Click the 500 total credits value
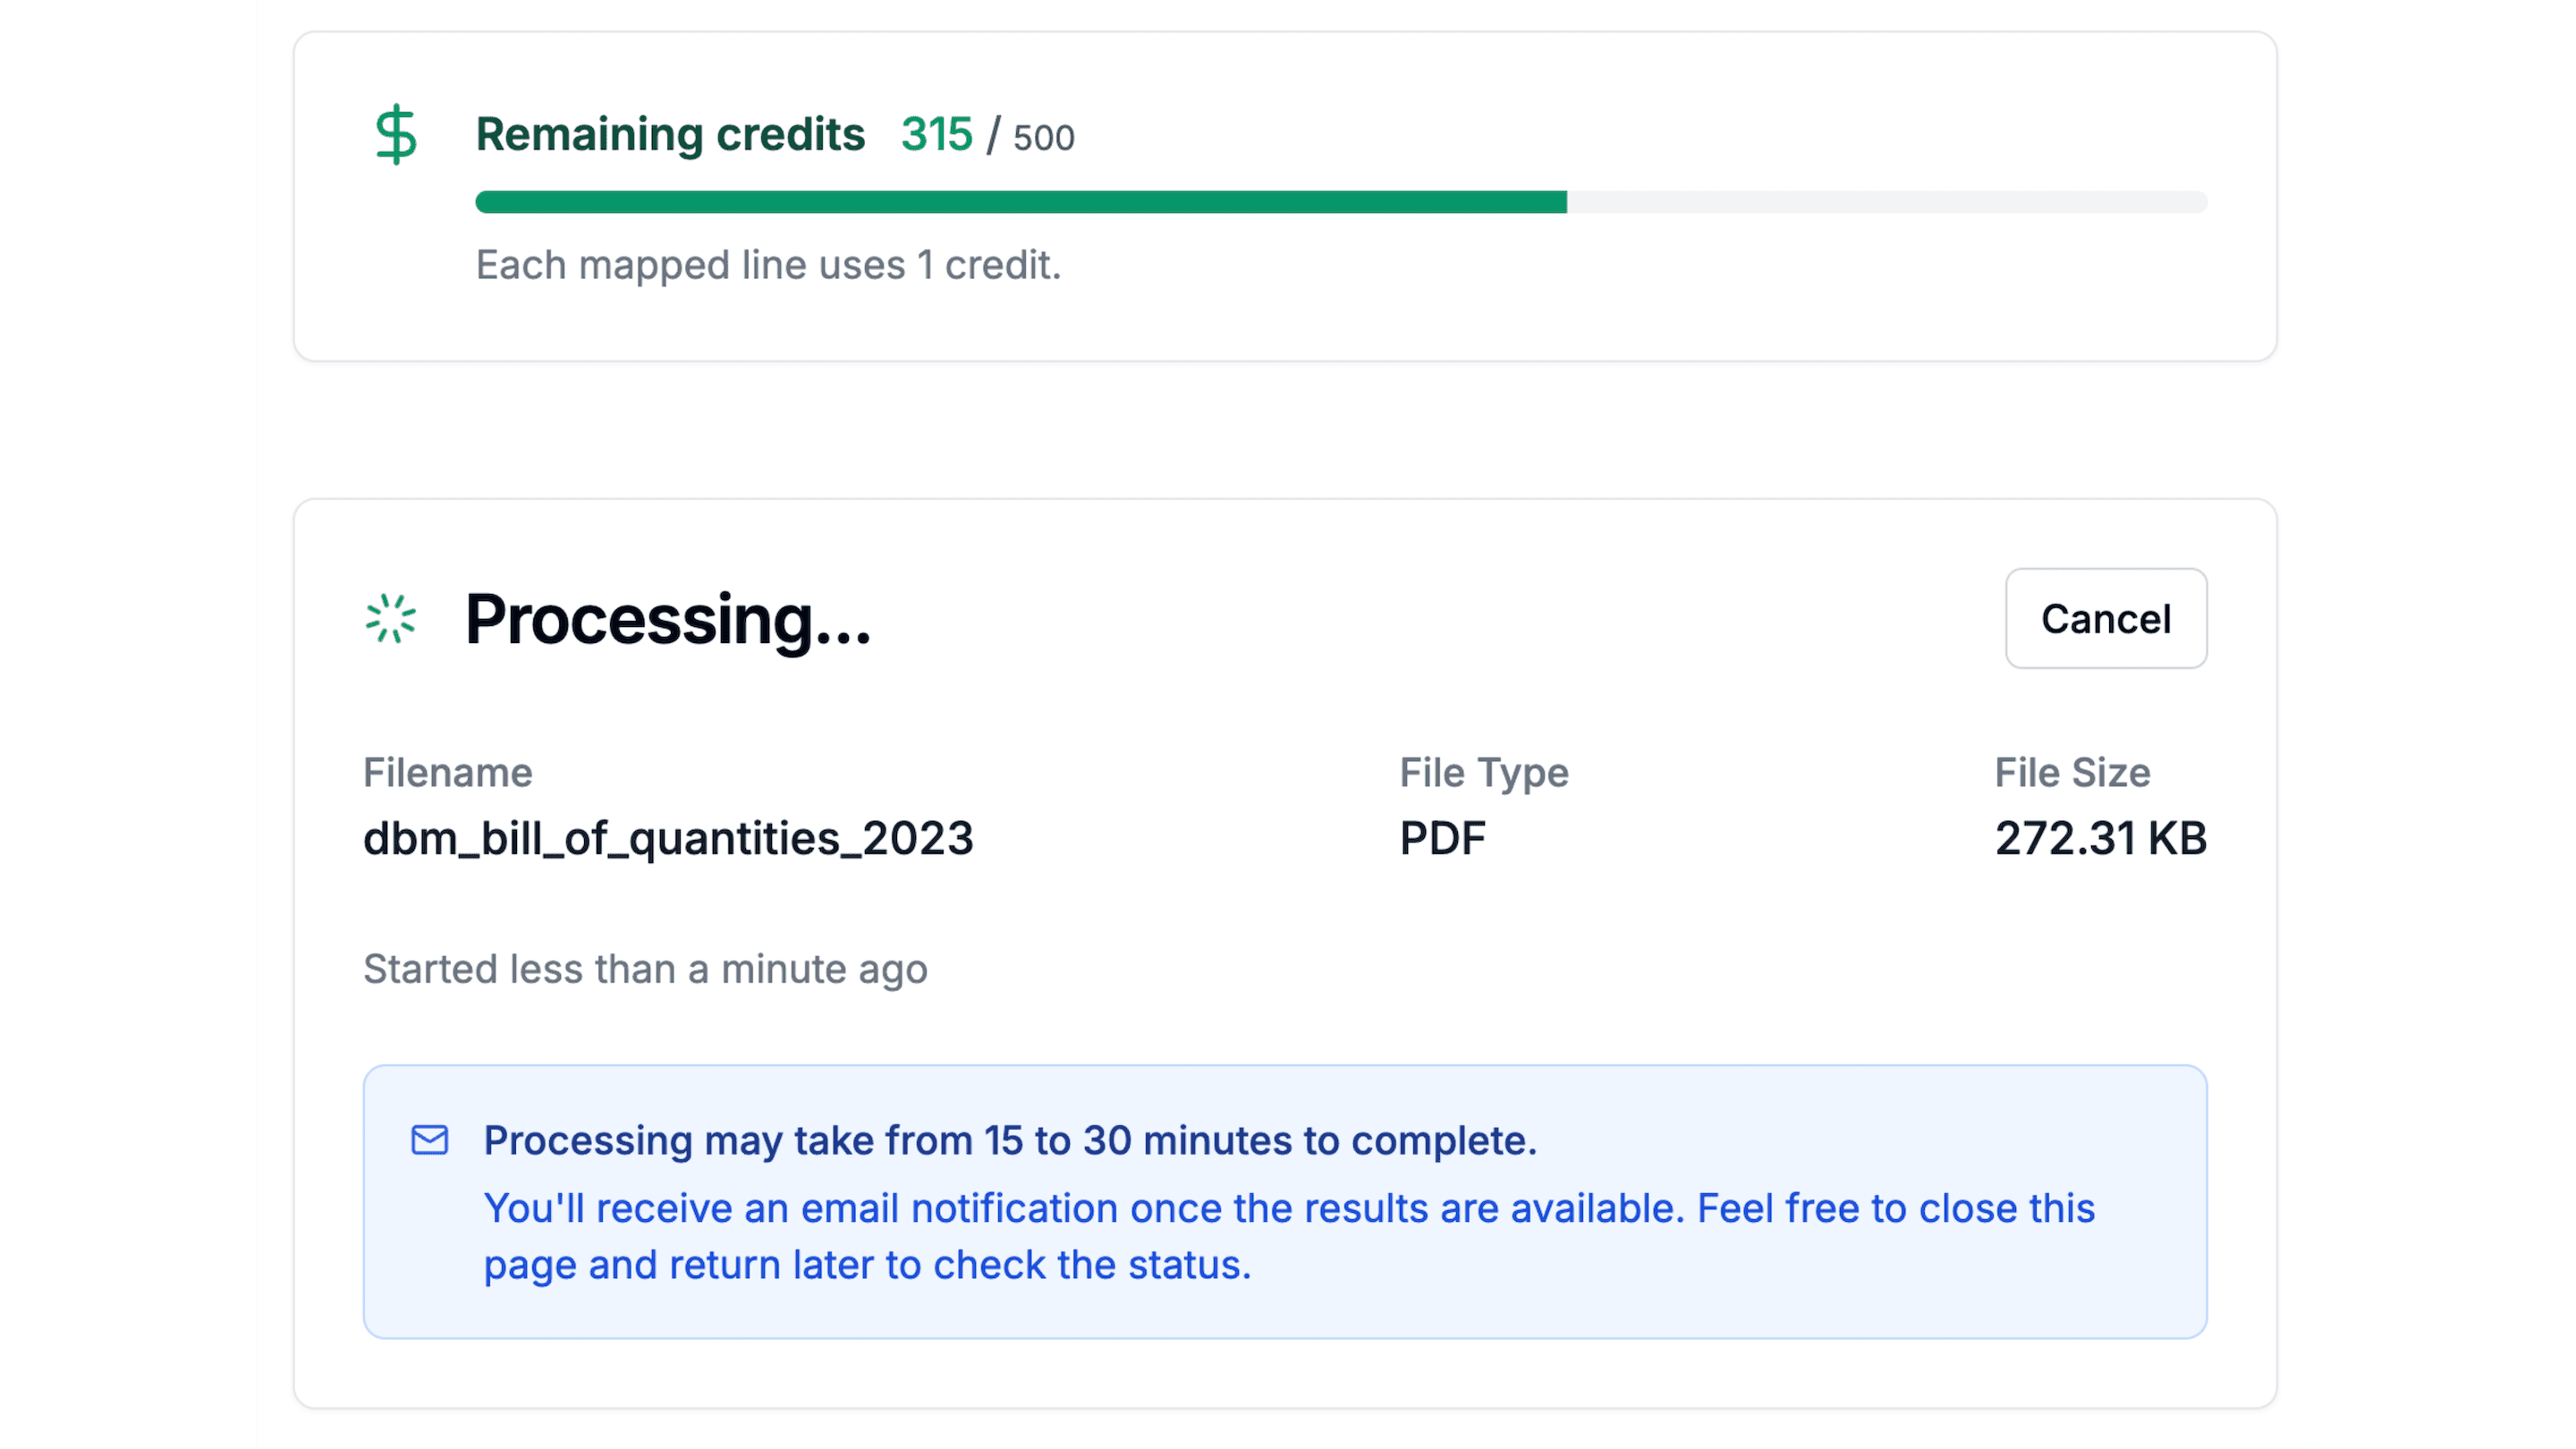Screen dimensions: 2576x1449 1043,138
